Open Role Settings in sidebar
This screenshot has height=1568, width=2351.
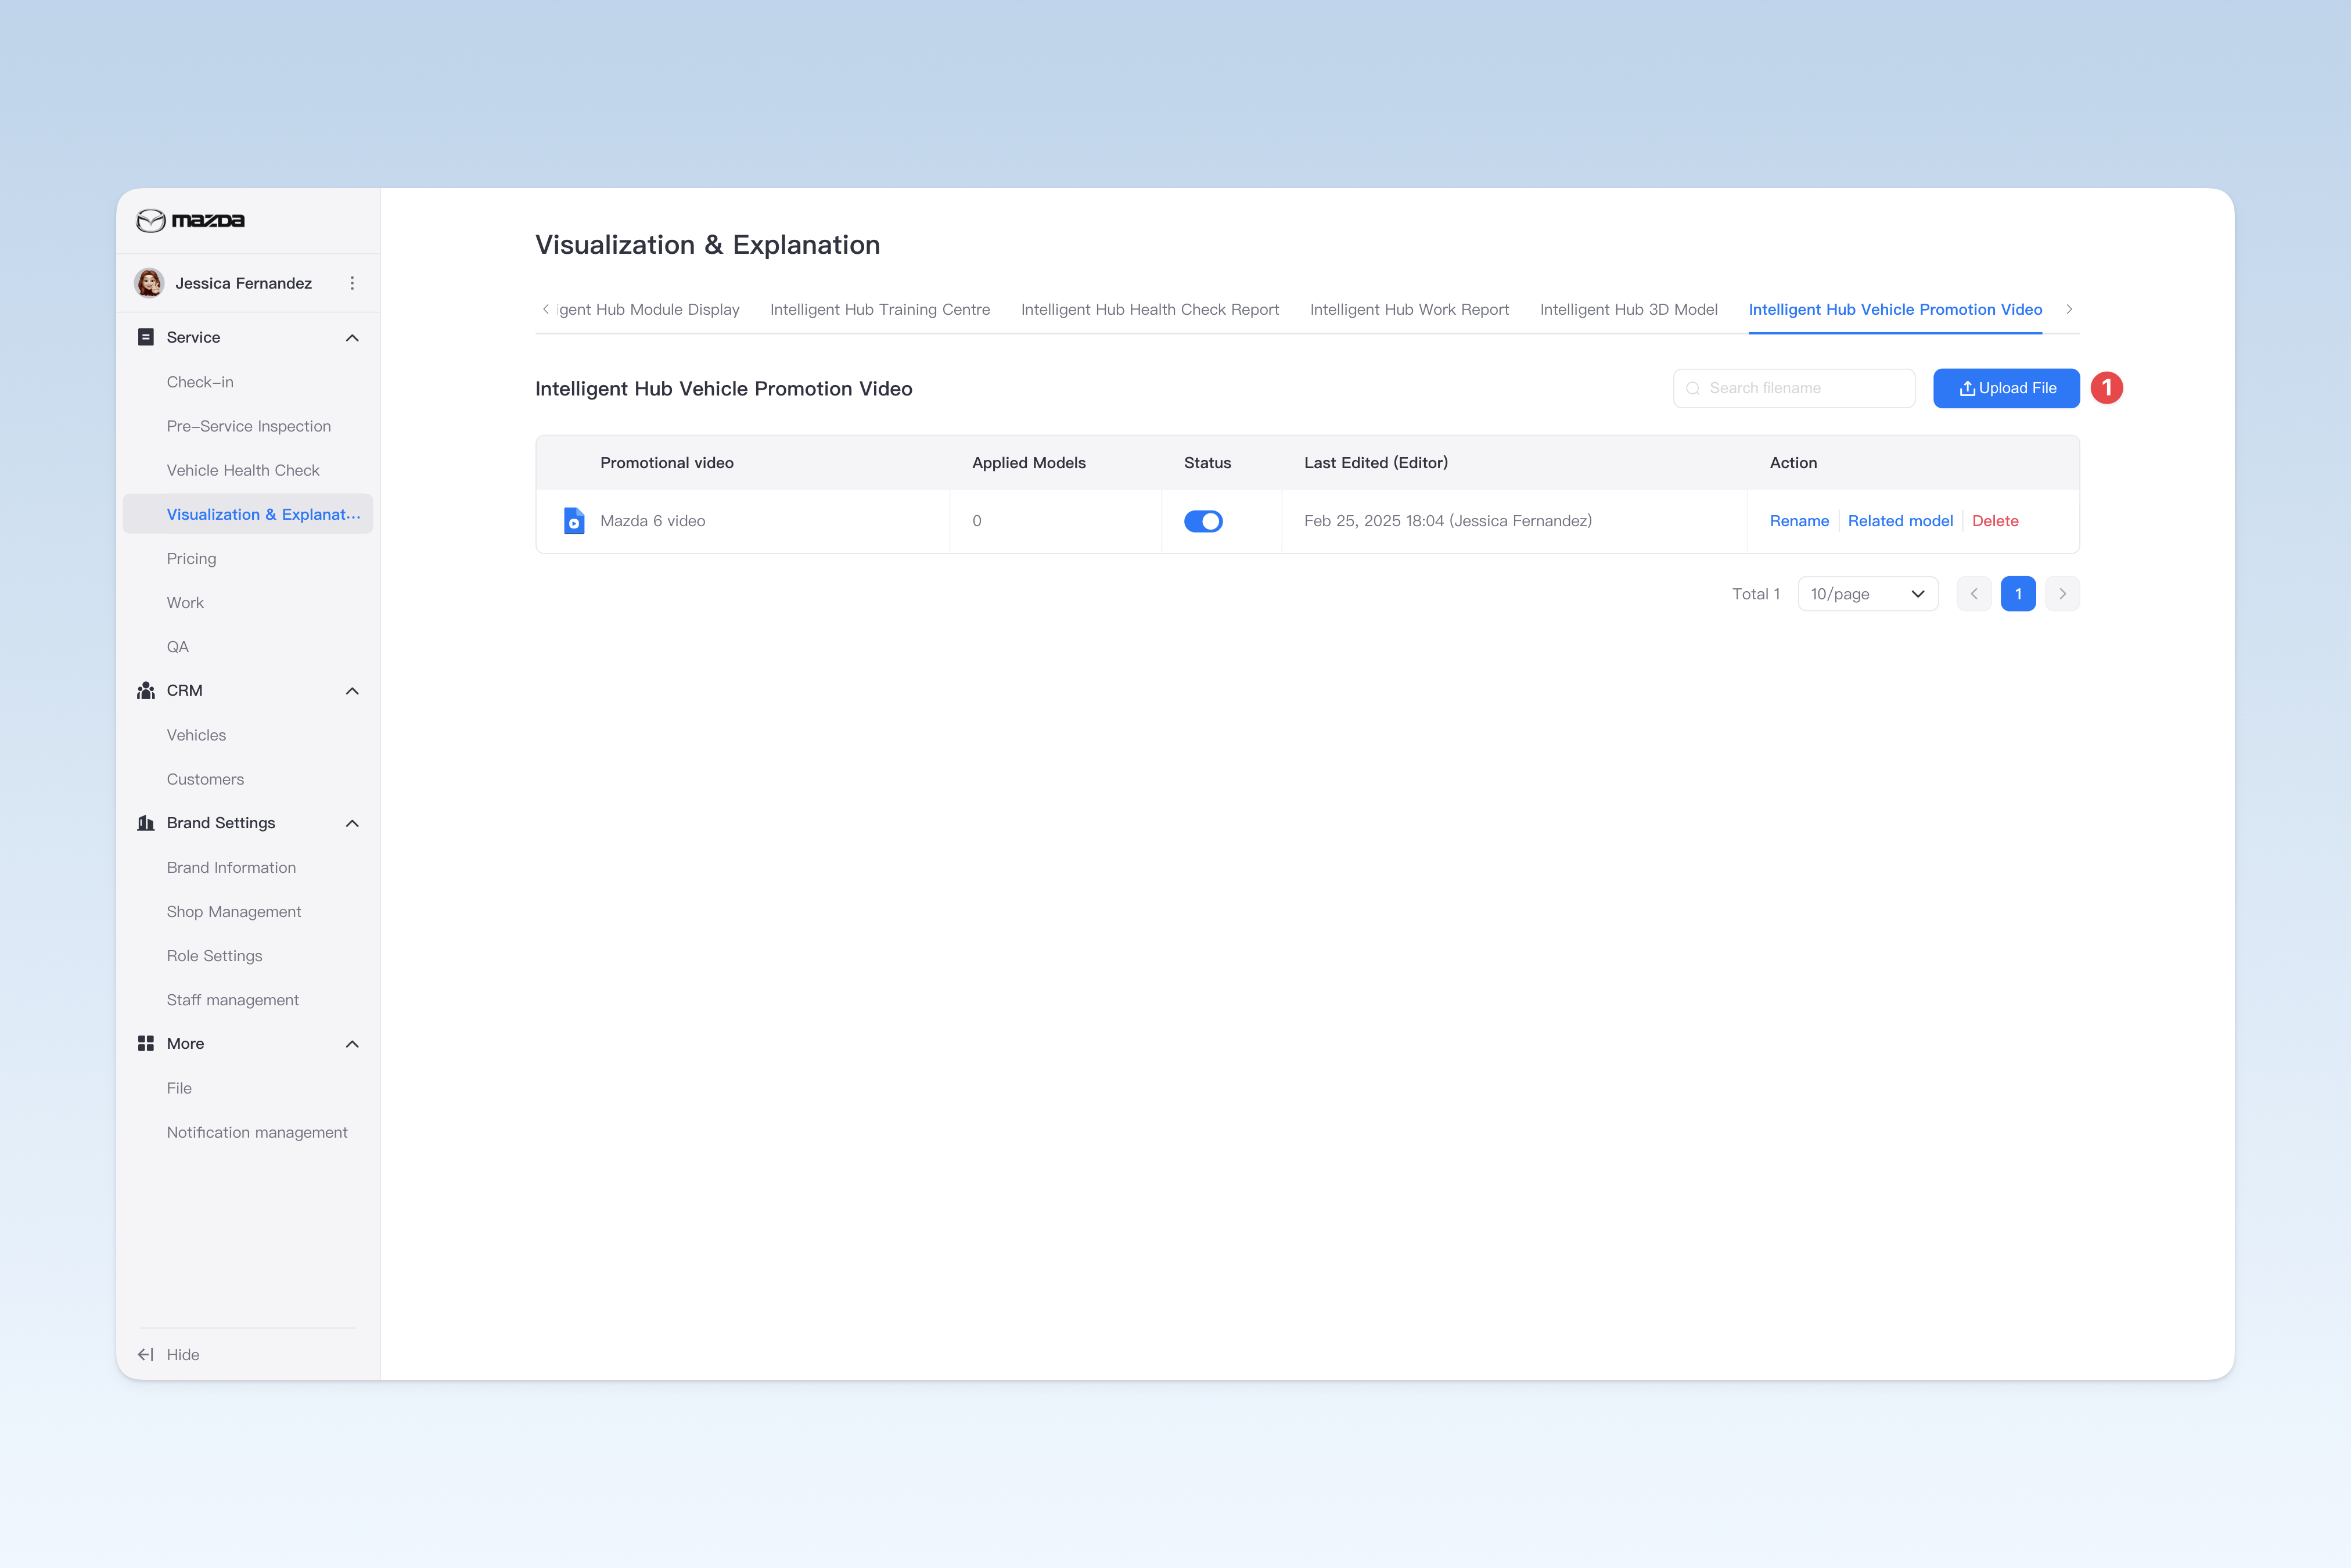pyautogui.click(x=214, y=956)
